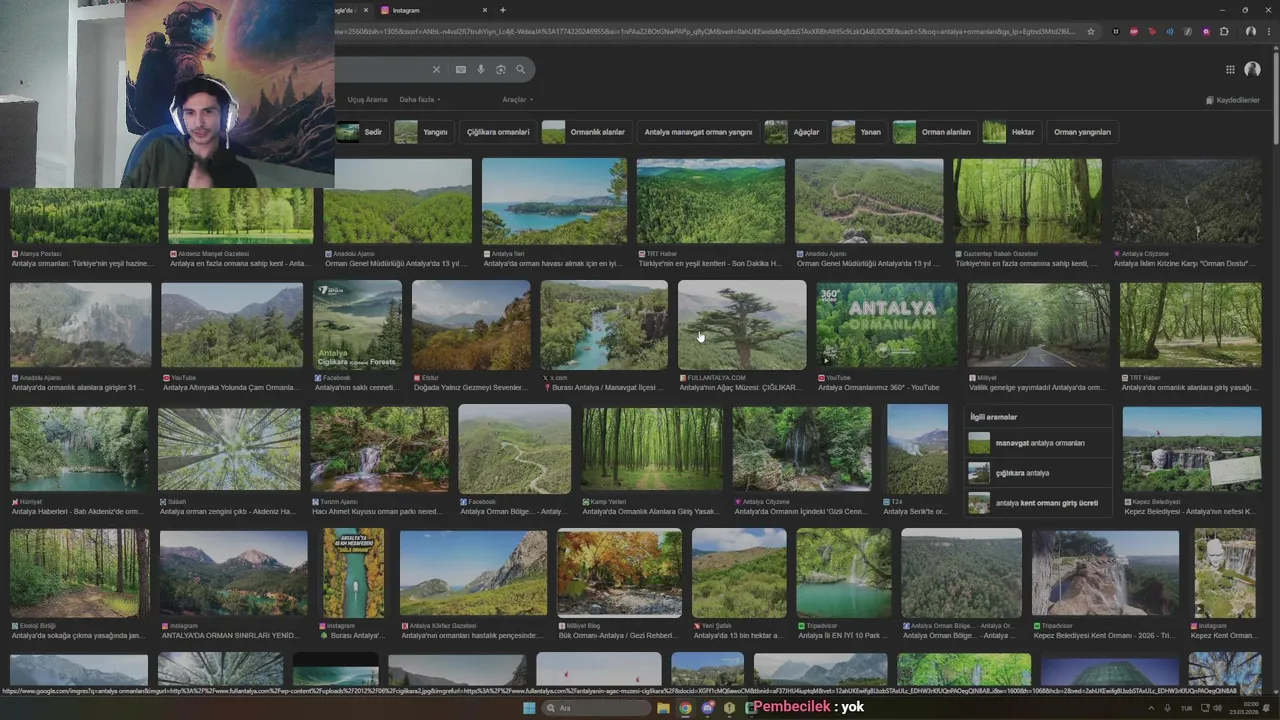Viewport: 1280px width, 720px height.
Task: Open Kepez Belediyesi image in third row
Action: pyautogui.click(x=1192, y=449)
